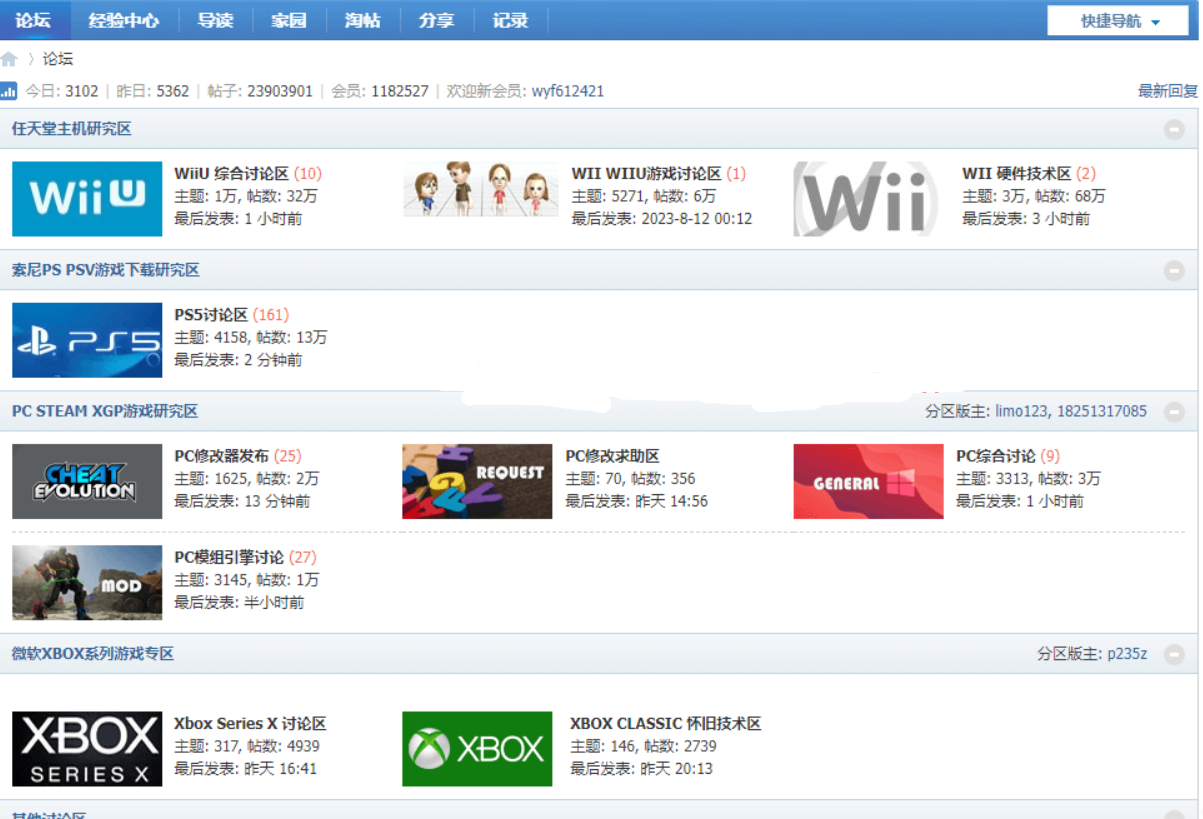
Task: Open moderator limo123 profile link
Action: point(1021,411)
